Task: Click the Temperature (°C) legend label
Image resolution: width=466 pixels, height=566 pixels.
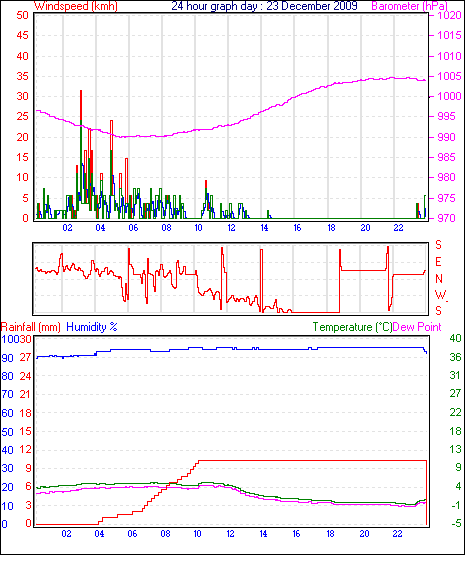Action: [352, 327]
